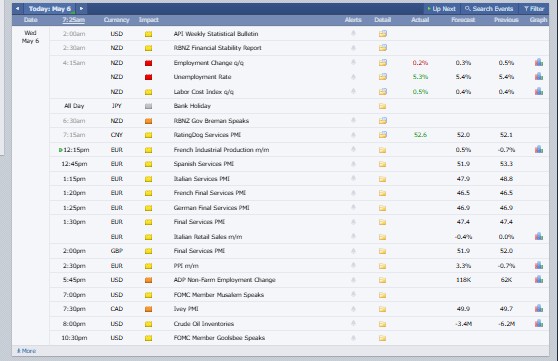Image resolution: width=558 pixels, height=361 pixels.
Task: Go to previous day with left arrow
Action: [17, 9]
